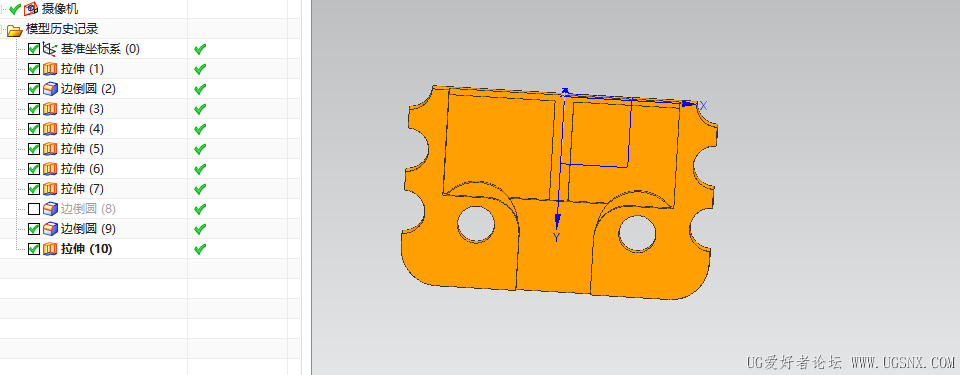Suppress 拉伸 (1) via its checkbox

click(x=34, y=69)
